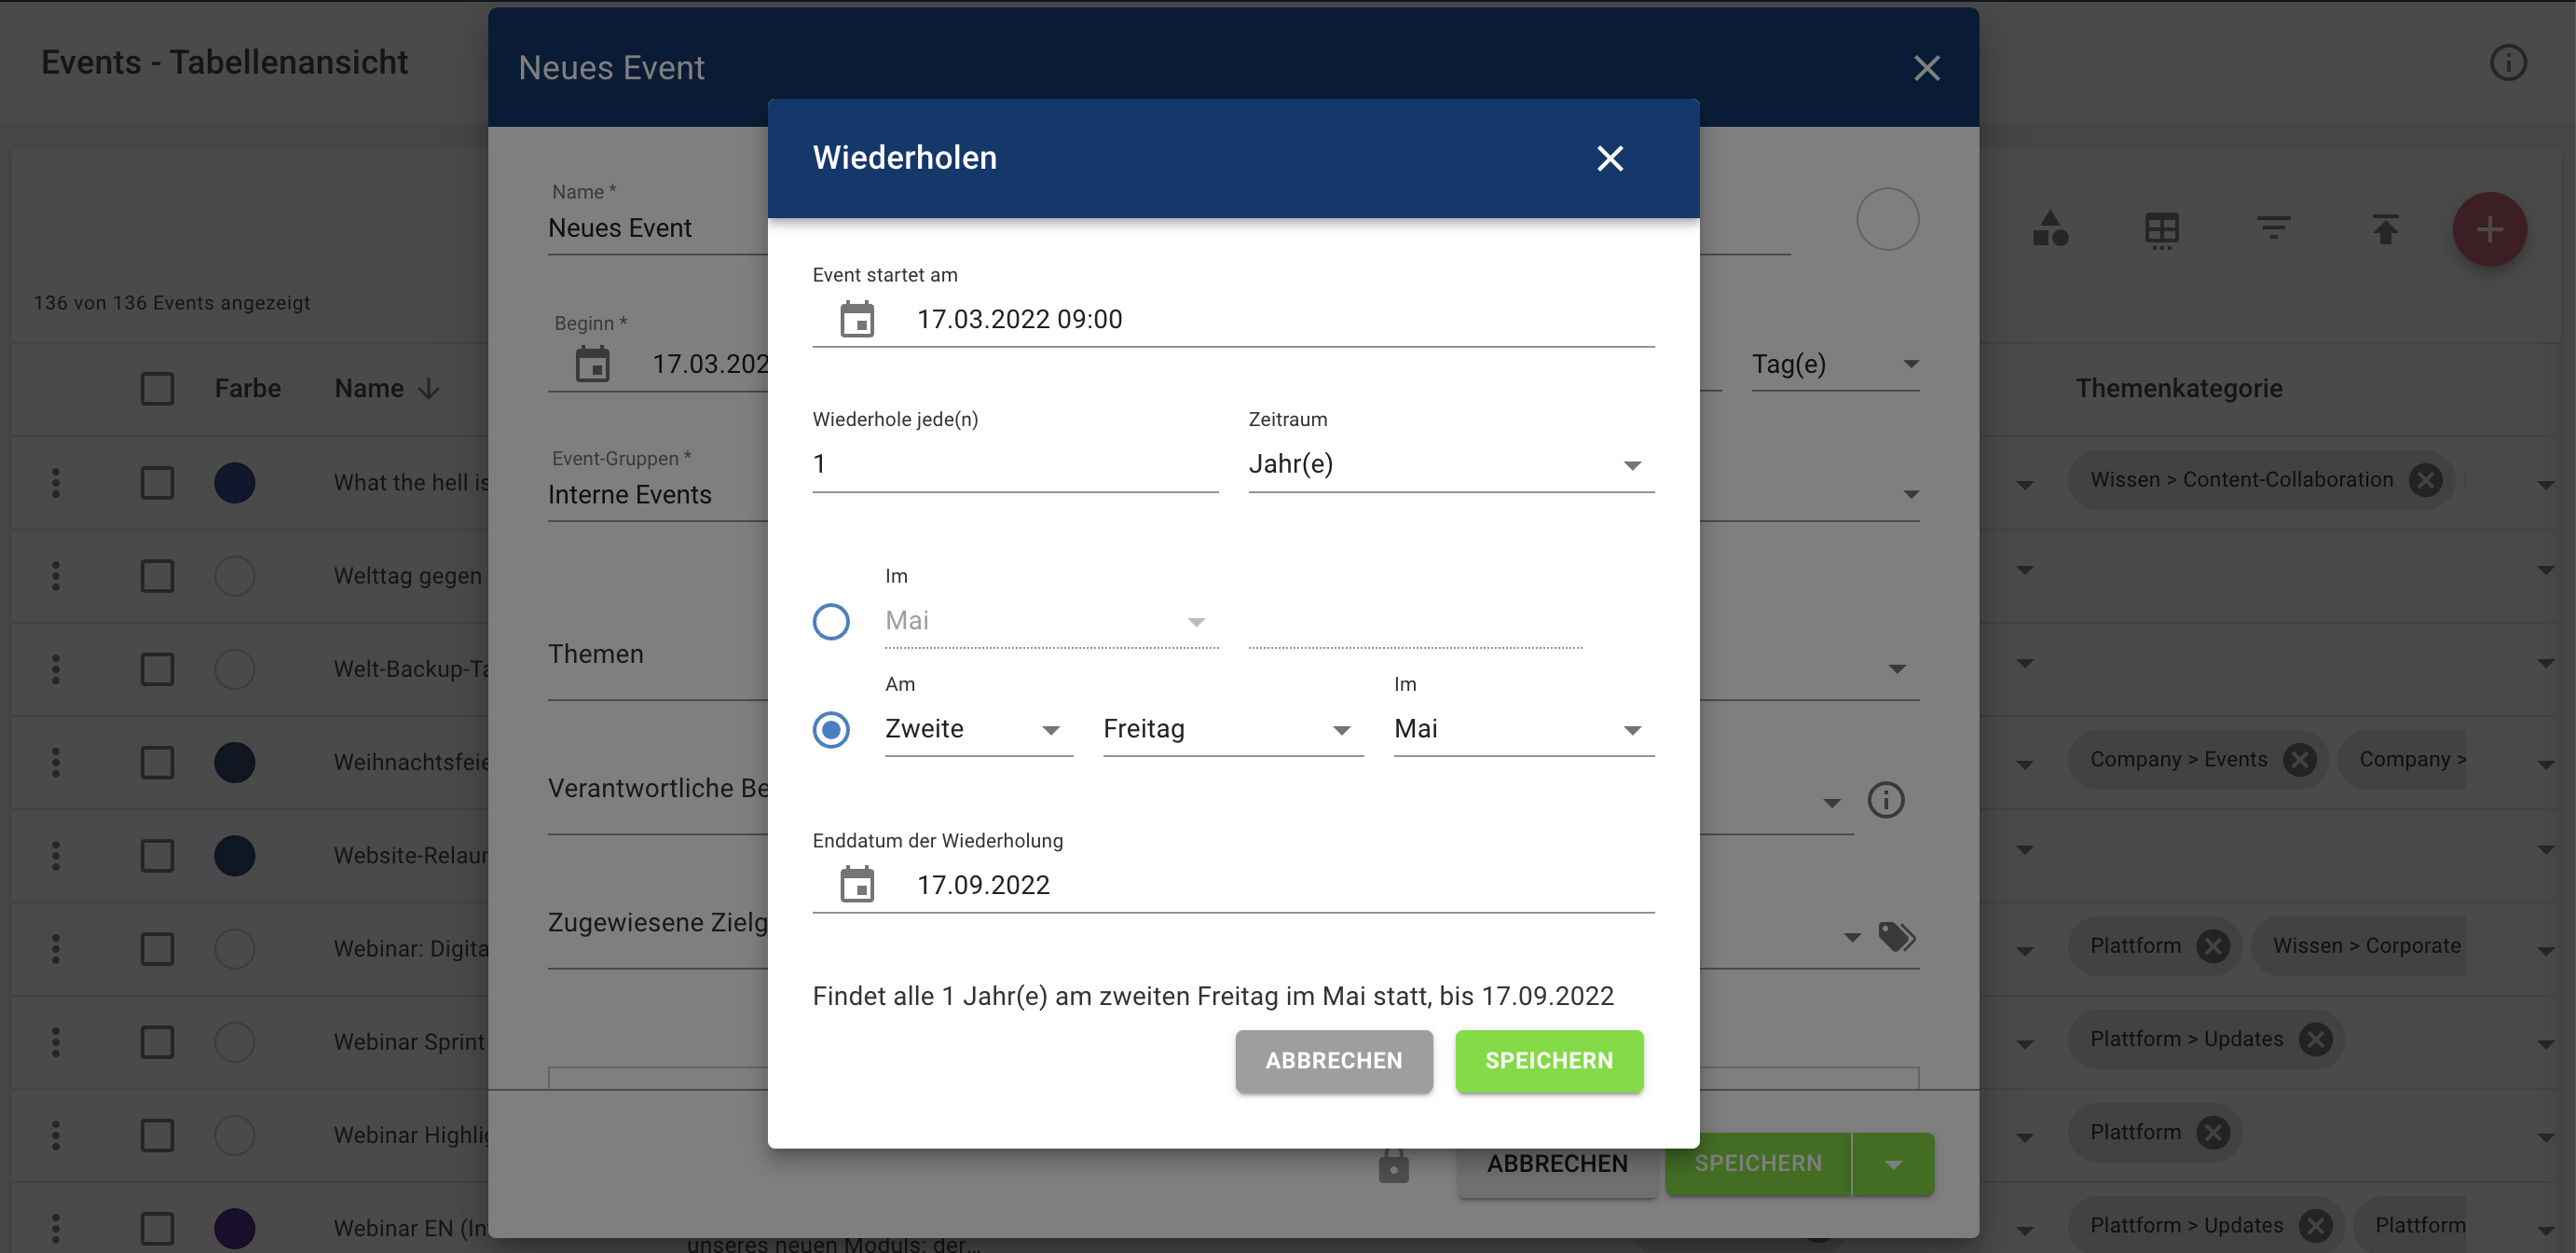Close the Wiederholen dialog with the X
The height and width of the screenshot is (1253, 2576).
point(1609,158)
